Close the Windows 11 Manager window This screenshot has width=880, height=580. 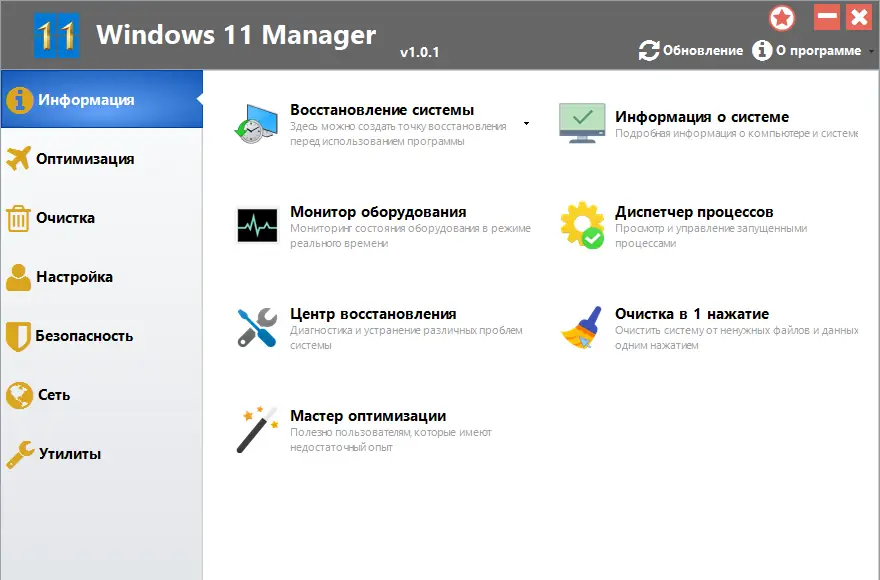click(x=859, y=17)
